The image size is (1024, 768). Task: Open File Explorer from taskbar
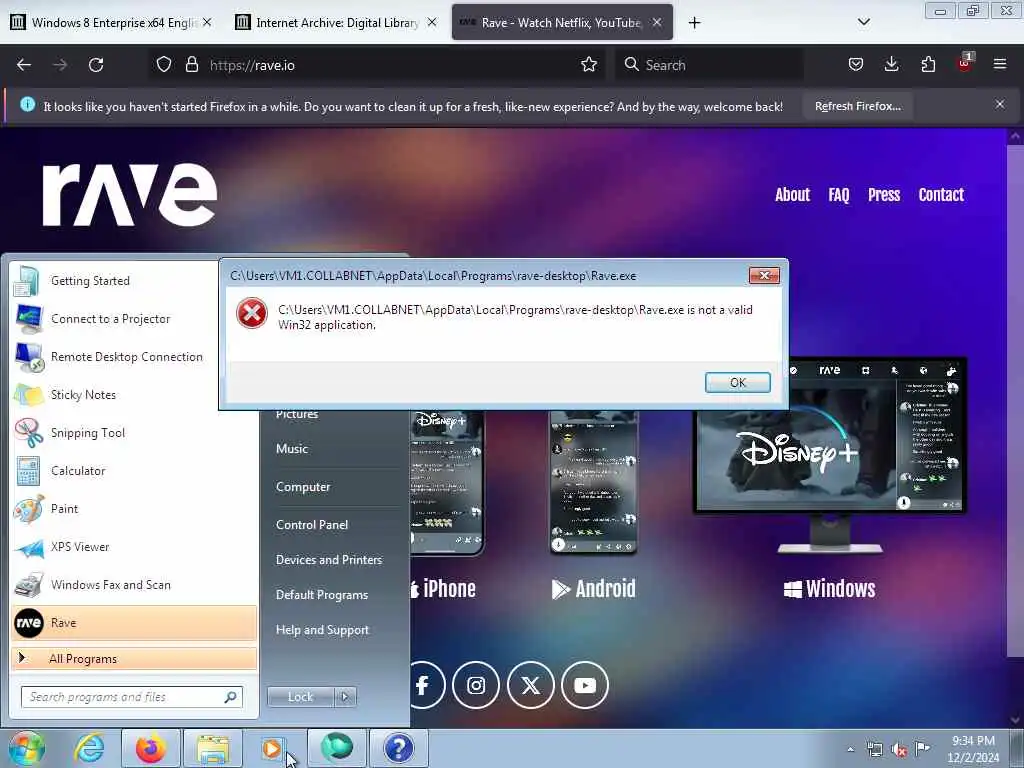(213, 748)
